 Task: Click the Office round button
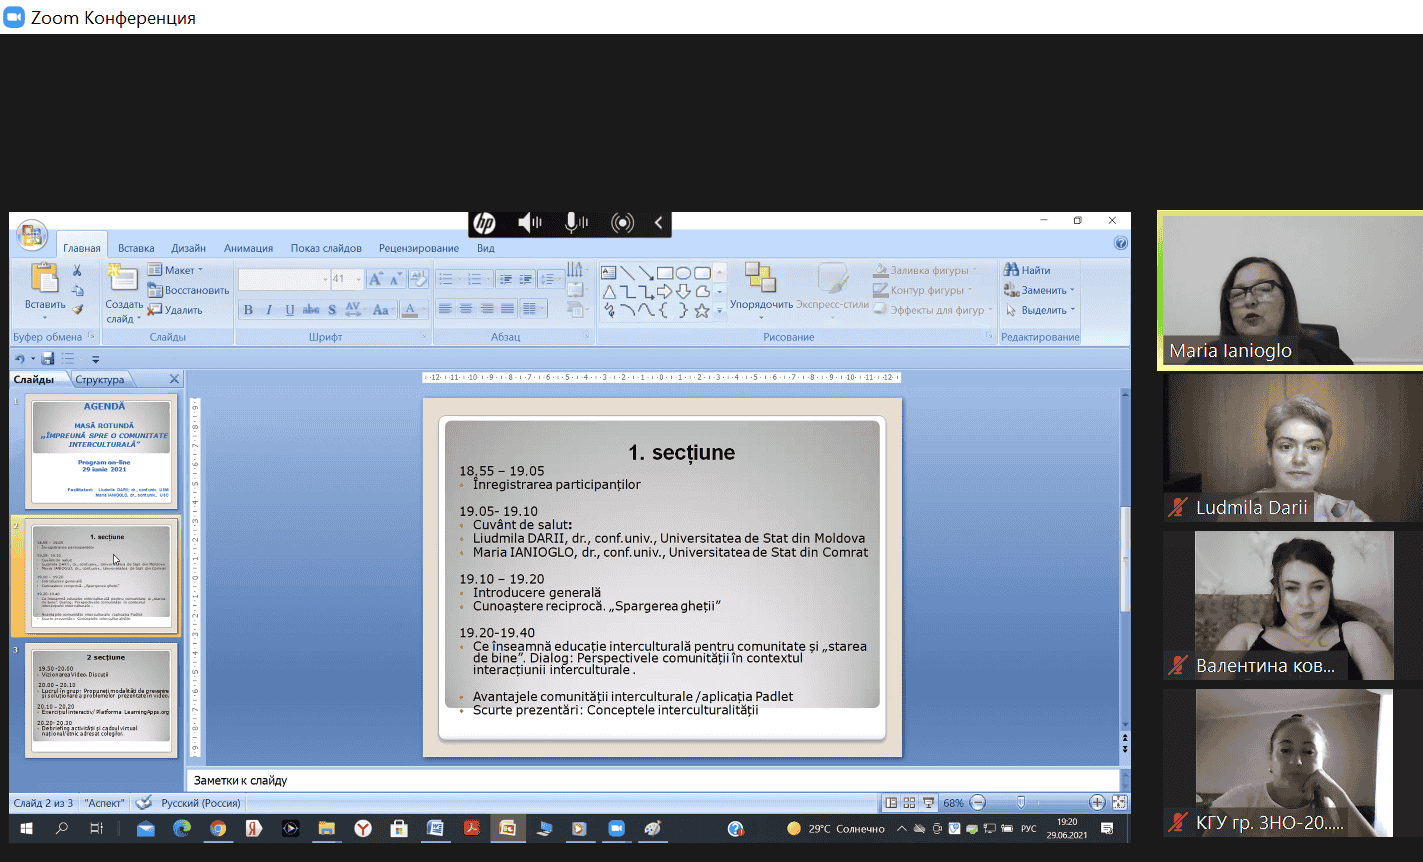(x=31, y=235)
